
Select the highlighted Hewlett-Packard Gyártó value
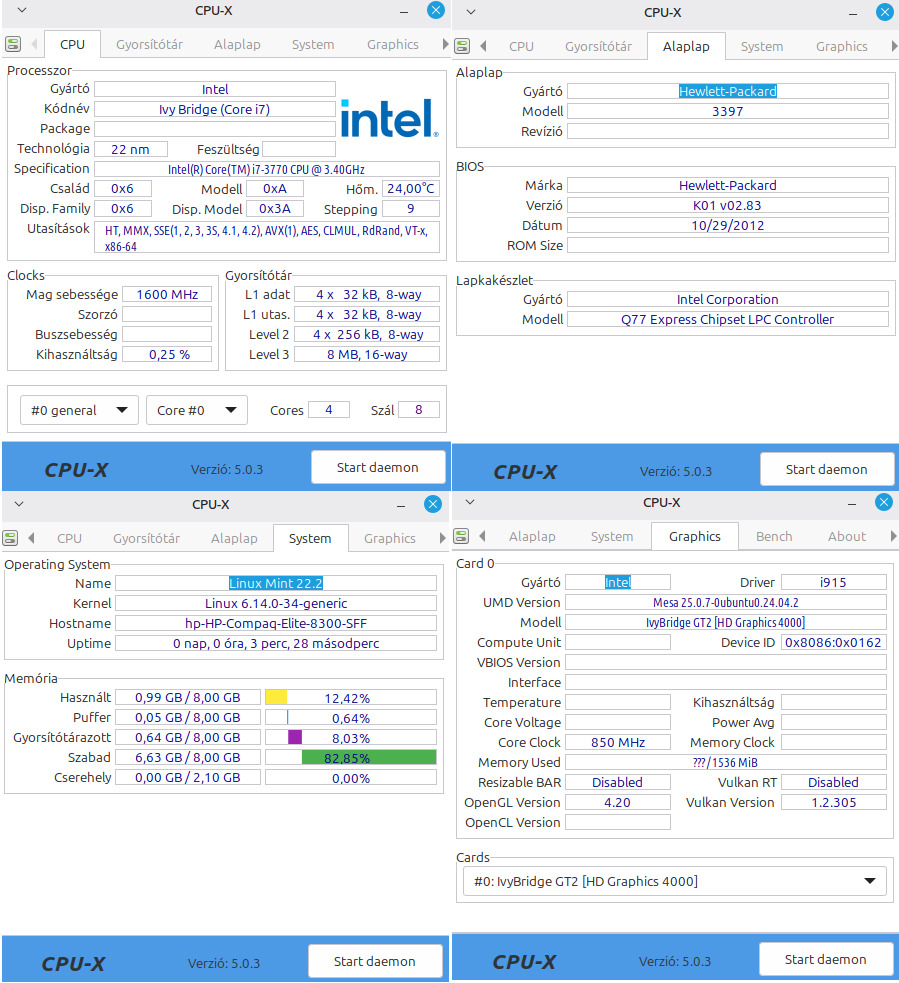click(728, 92)
